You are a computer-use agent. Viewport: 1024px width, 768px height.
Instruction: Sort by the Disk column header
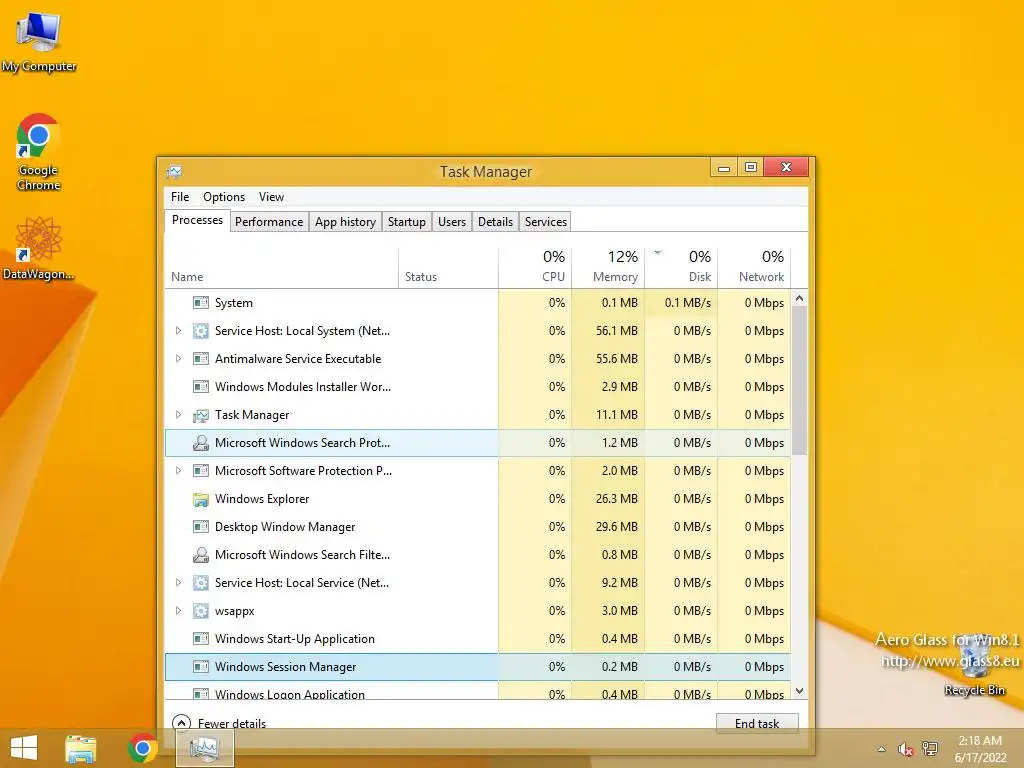point(681,268)
